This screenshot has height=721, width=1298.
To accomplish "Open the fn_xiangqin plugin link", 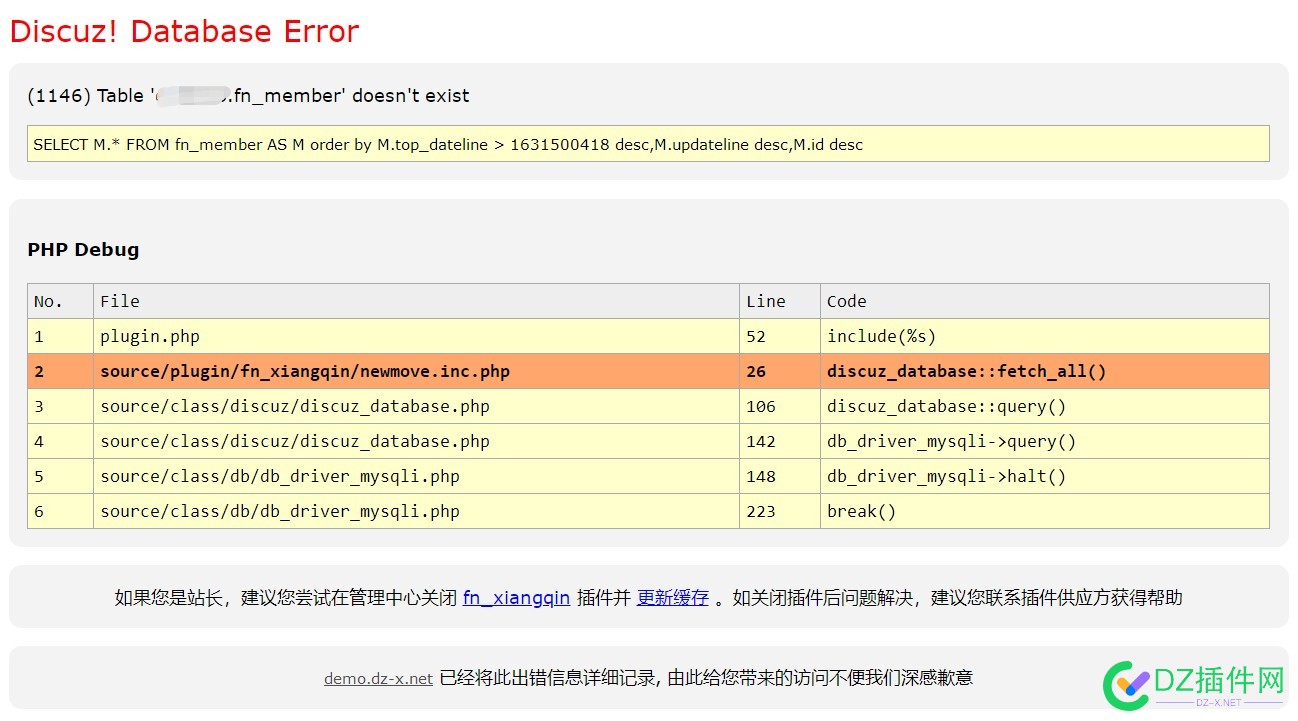I will click(x=516, y=598).
